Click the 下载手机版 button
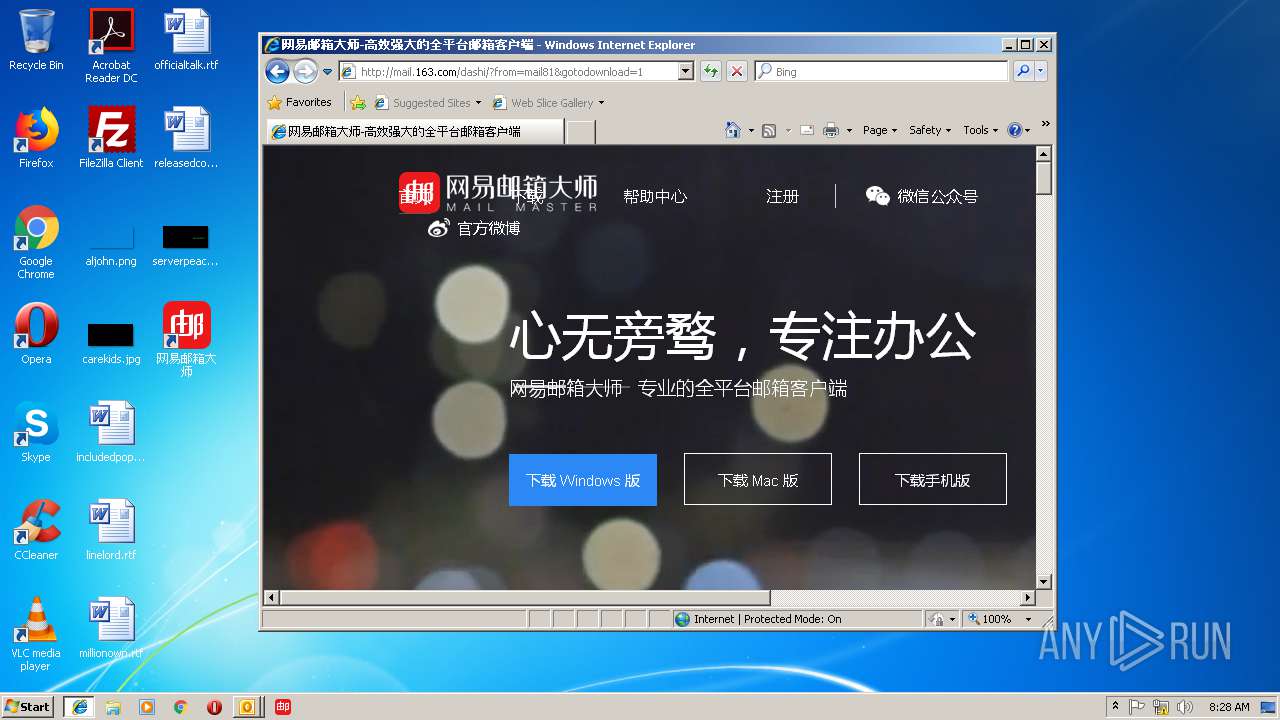Viewport: 1280px width, 720px height. point(933,480)
